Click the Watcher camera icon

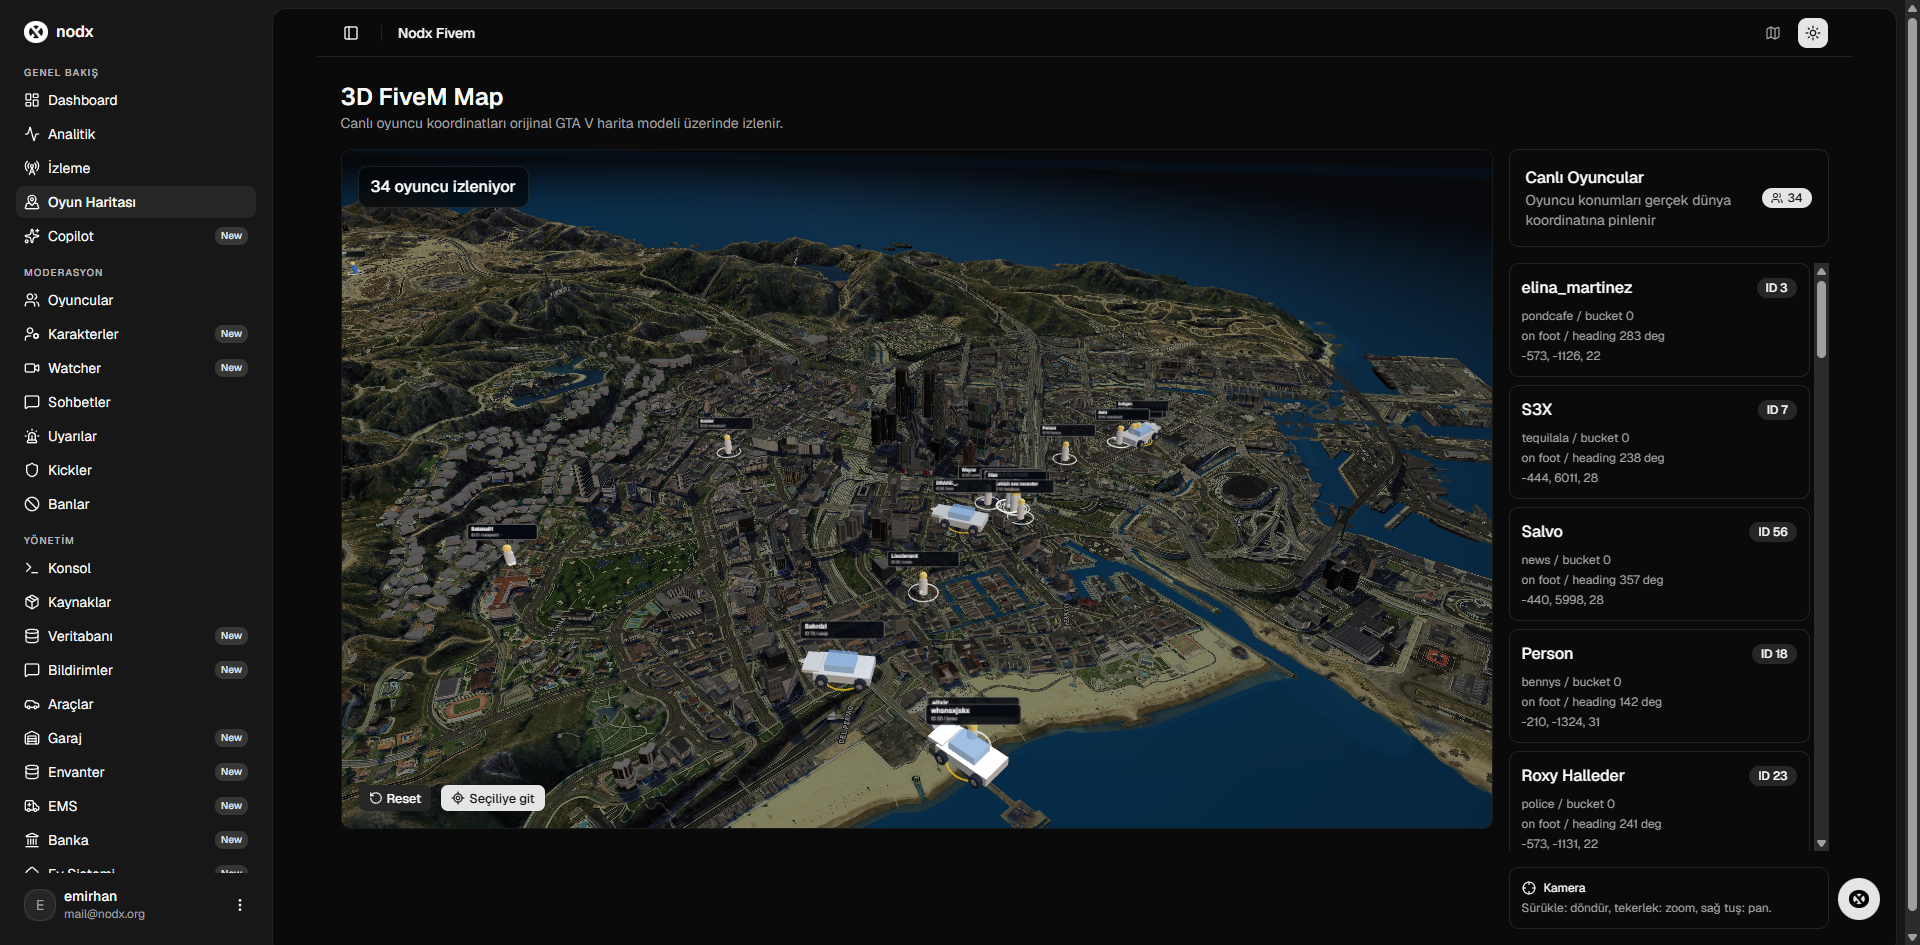[32, 368]
